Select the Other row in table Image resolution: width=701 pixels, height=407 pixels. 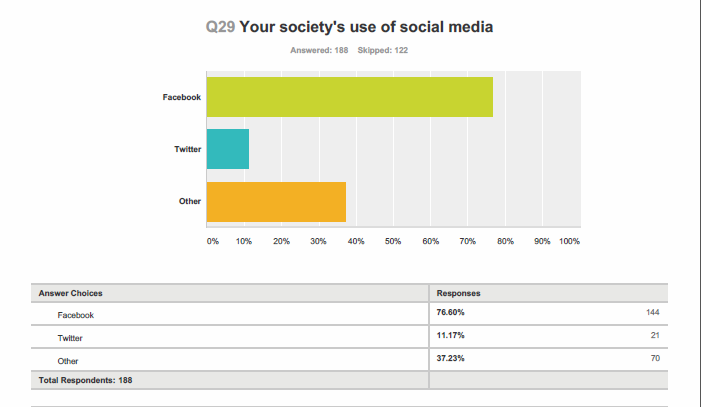point(349,360)
